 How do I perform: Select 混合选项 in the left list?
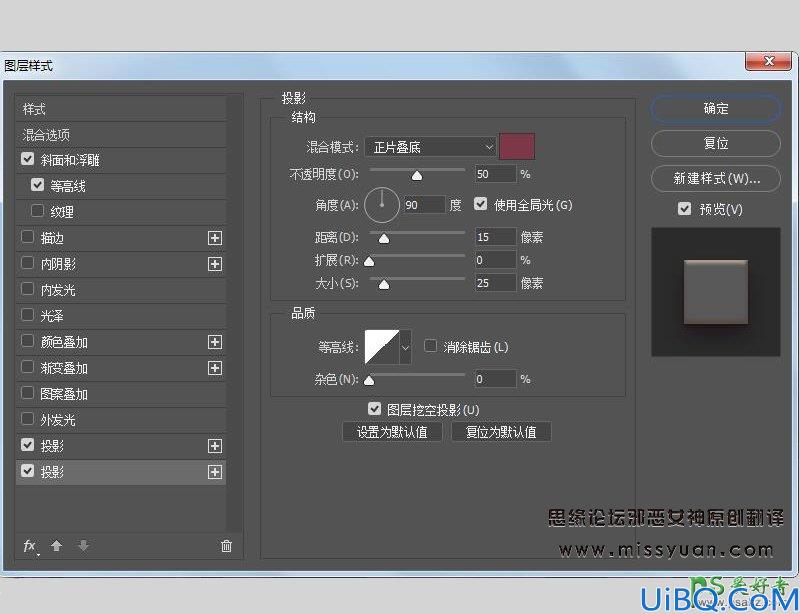click(121, 135)
